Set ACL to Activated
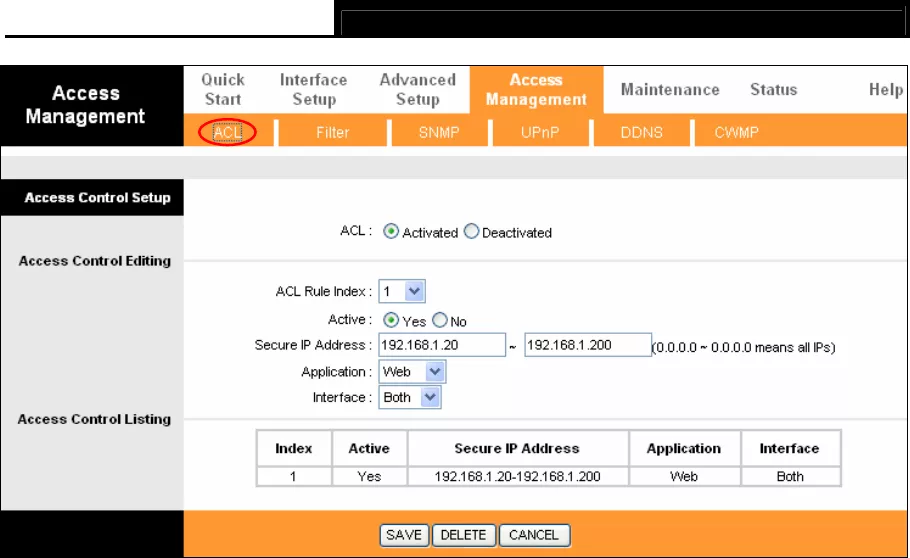Viewport: 910px width, 558px height. (391, 232)
